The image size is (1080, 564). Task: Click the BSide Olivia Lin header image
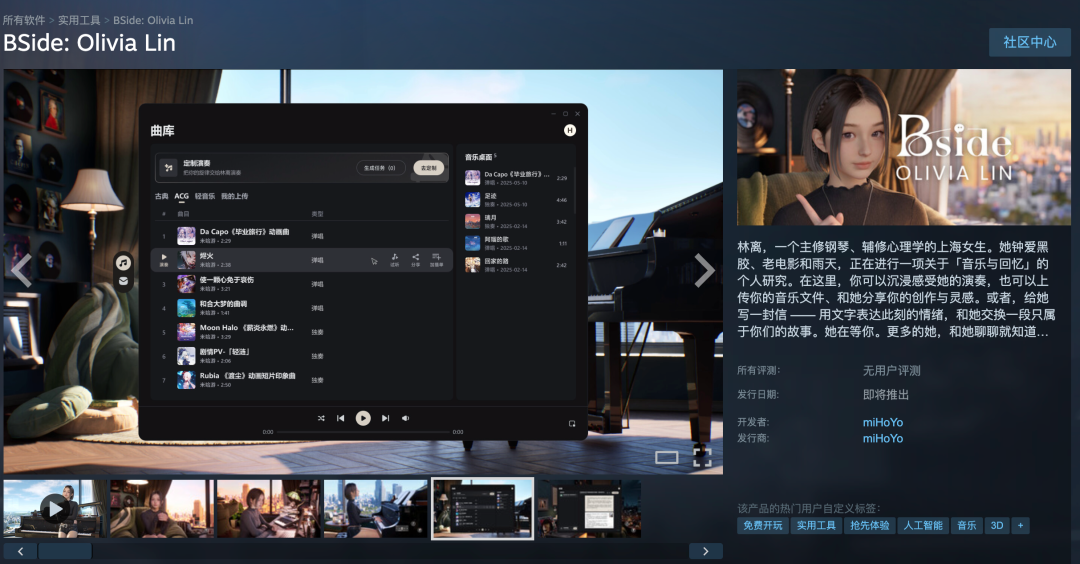904,147
